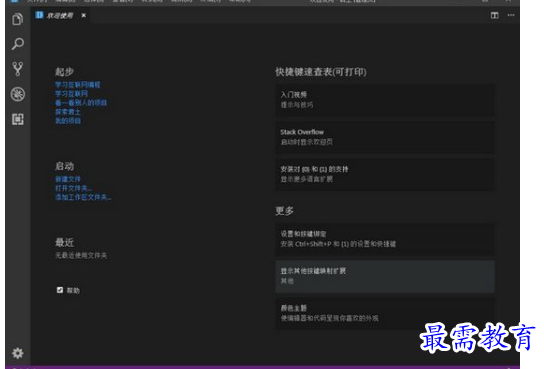Click the 打开文件夹... link
This screenshot has height=369, width=544.
pyautogui.click(x=74, y=188)
